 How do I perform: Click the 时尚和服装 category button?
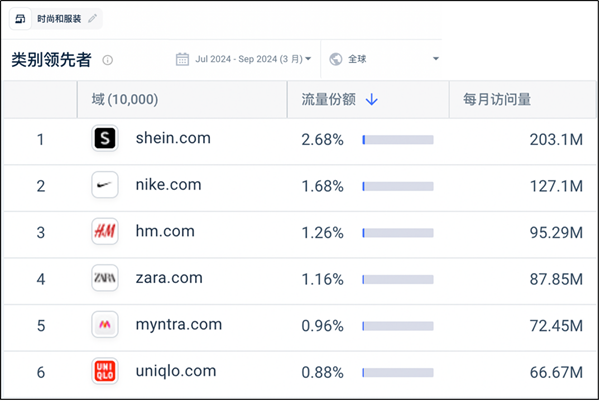click(56, 19)
